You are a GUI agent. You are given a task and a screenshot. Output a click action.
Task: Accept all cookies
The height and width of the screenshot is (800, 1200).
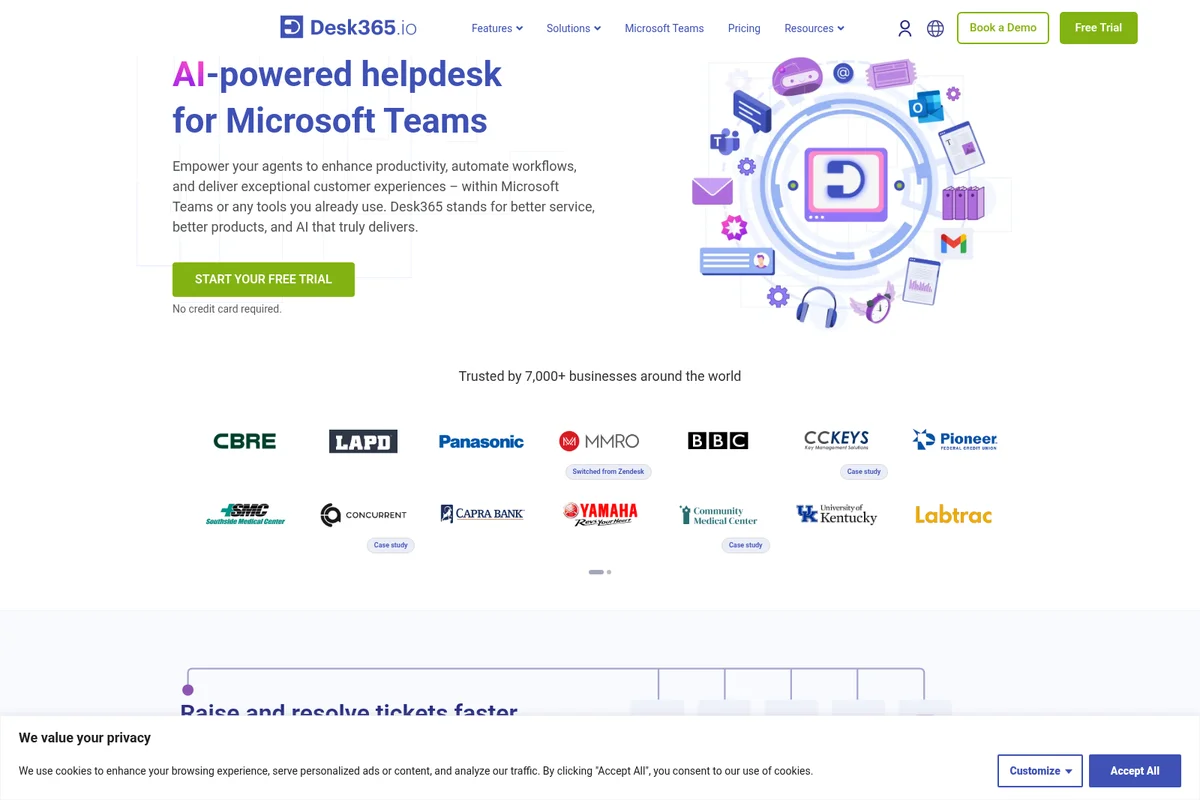point(1135,770)
